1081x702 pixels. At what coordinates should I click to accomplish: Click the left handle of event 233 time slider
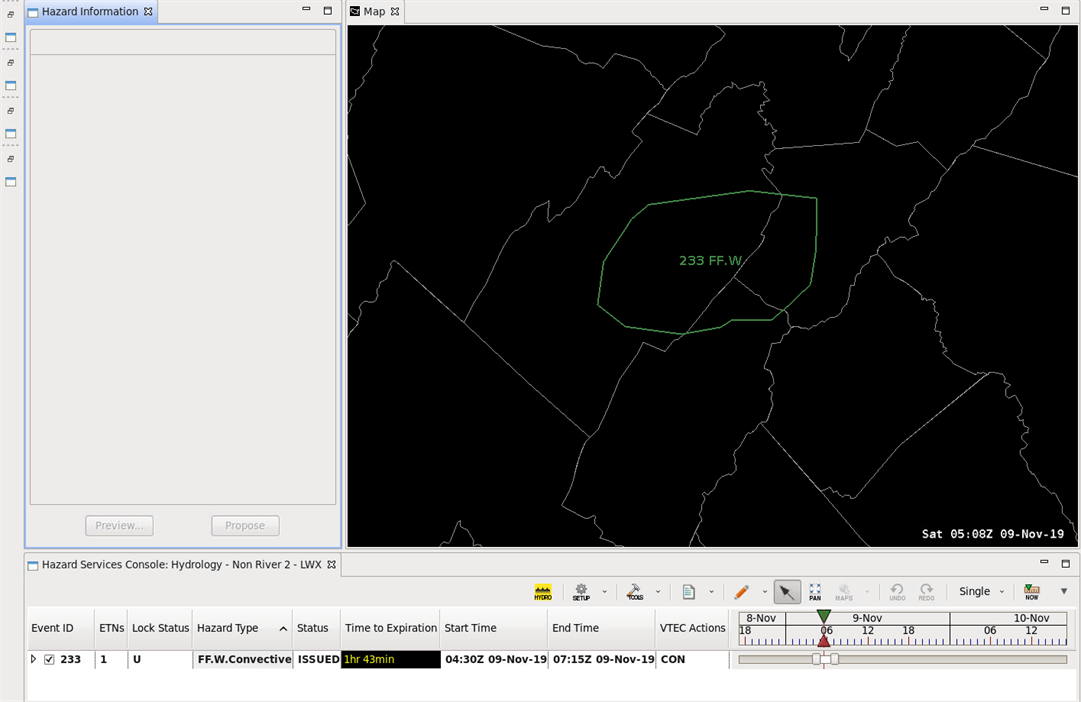816,659
